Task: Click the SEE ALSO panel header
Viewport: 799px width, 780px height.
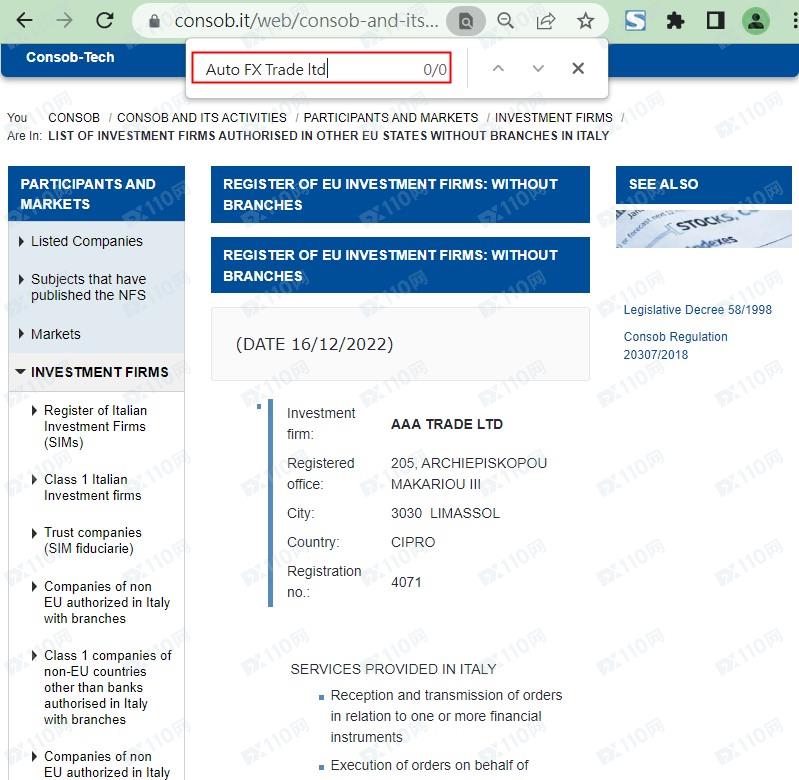Action: [x=703, y=184]
